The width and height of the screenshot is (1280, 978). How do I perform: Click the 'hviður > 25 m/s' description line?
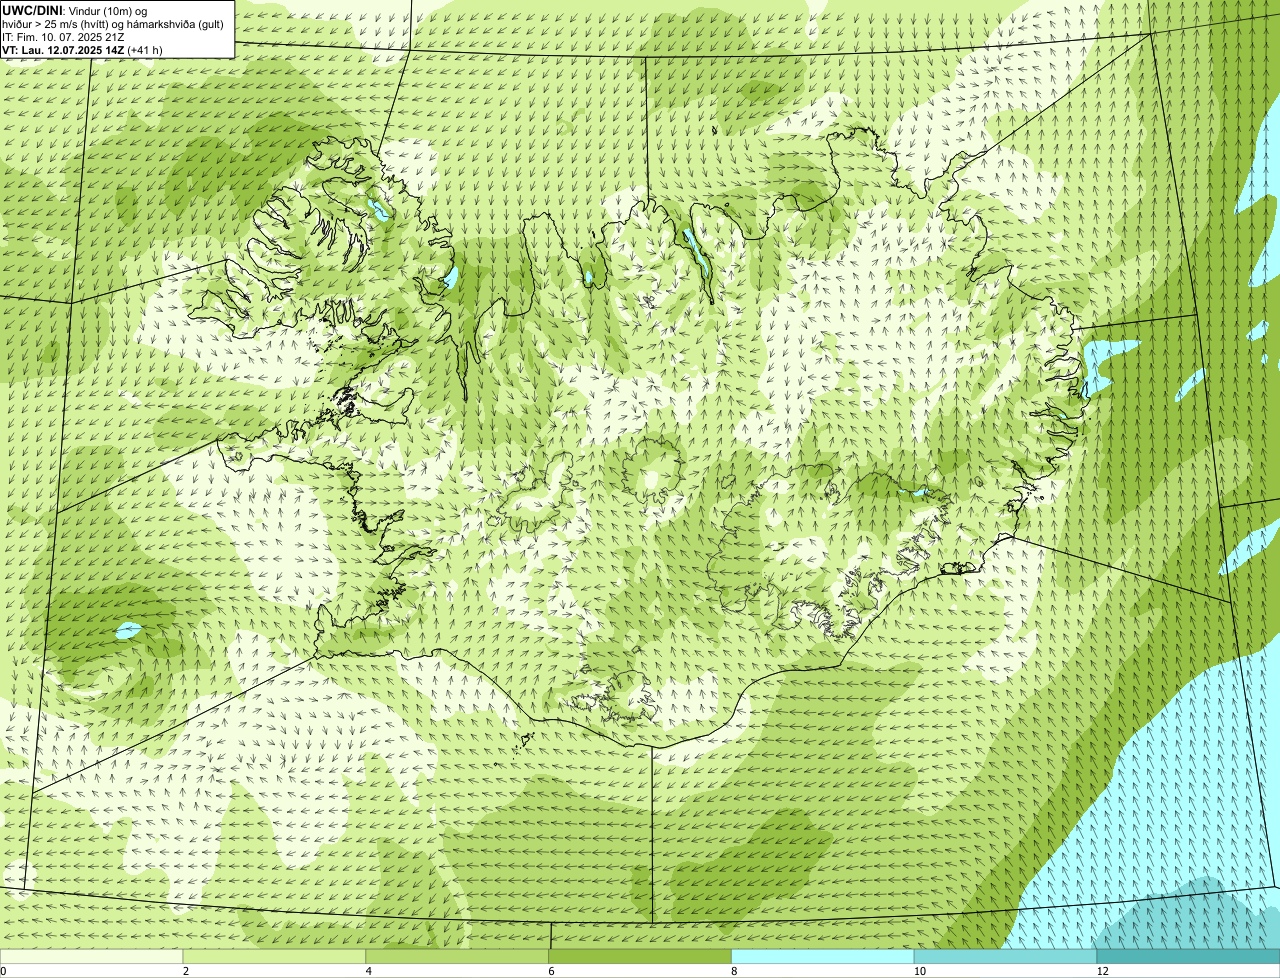click(x=115, y=23)
